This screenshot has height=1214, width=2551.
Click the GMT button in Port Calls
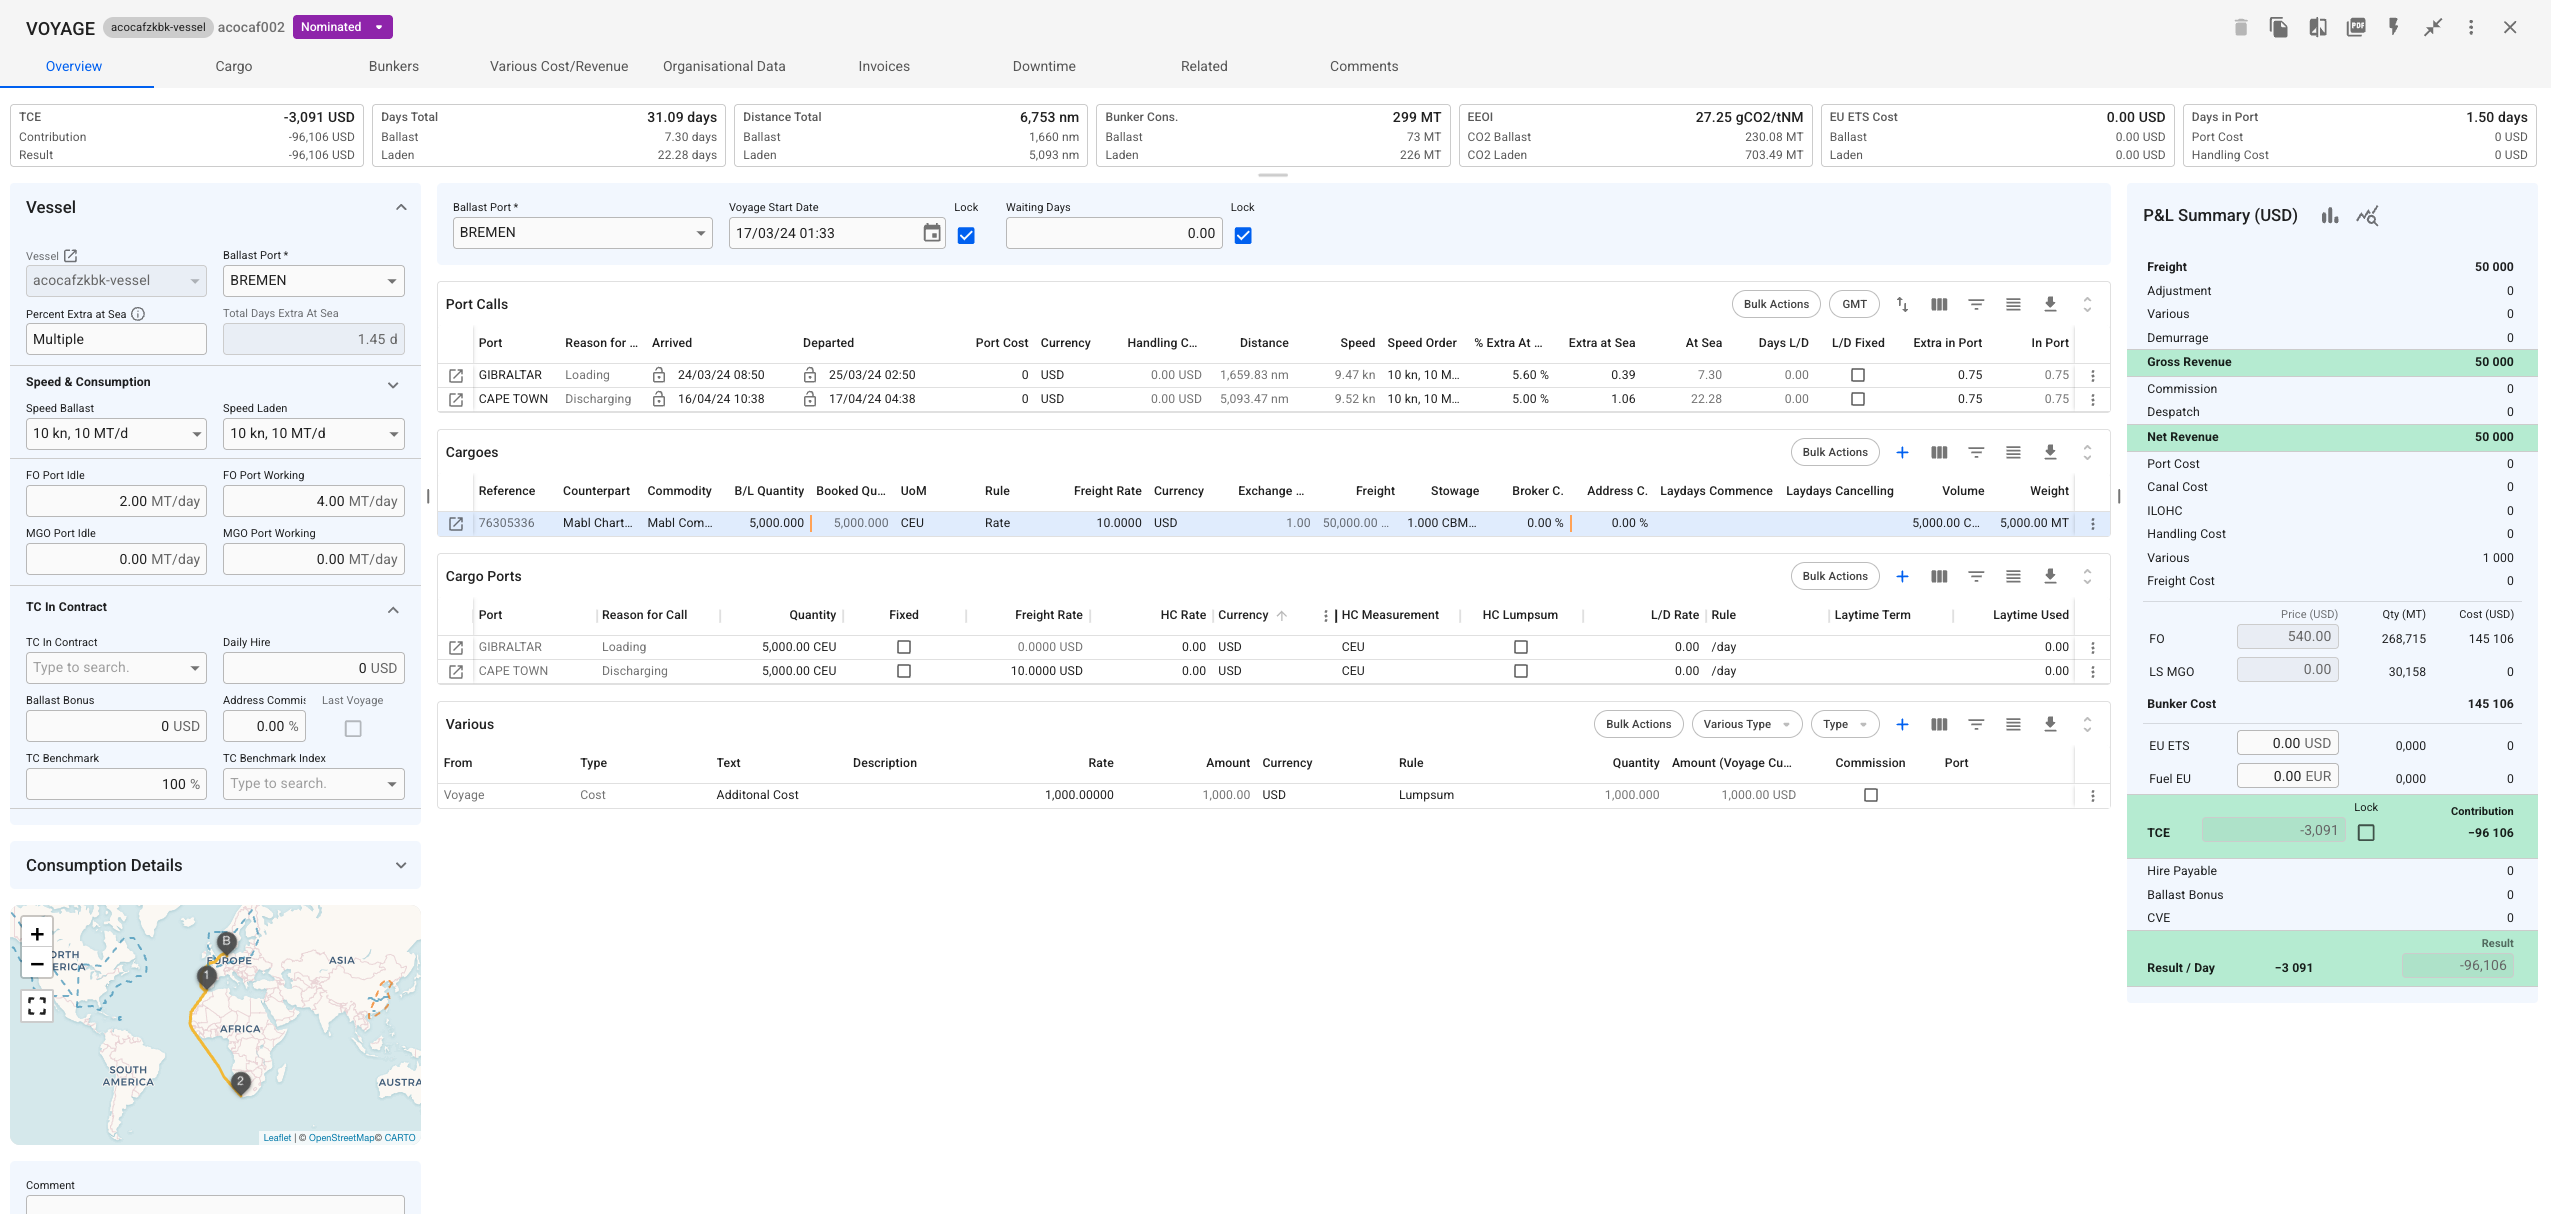(x=1854, y=304)
